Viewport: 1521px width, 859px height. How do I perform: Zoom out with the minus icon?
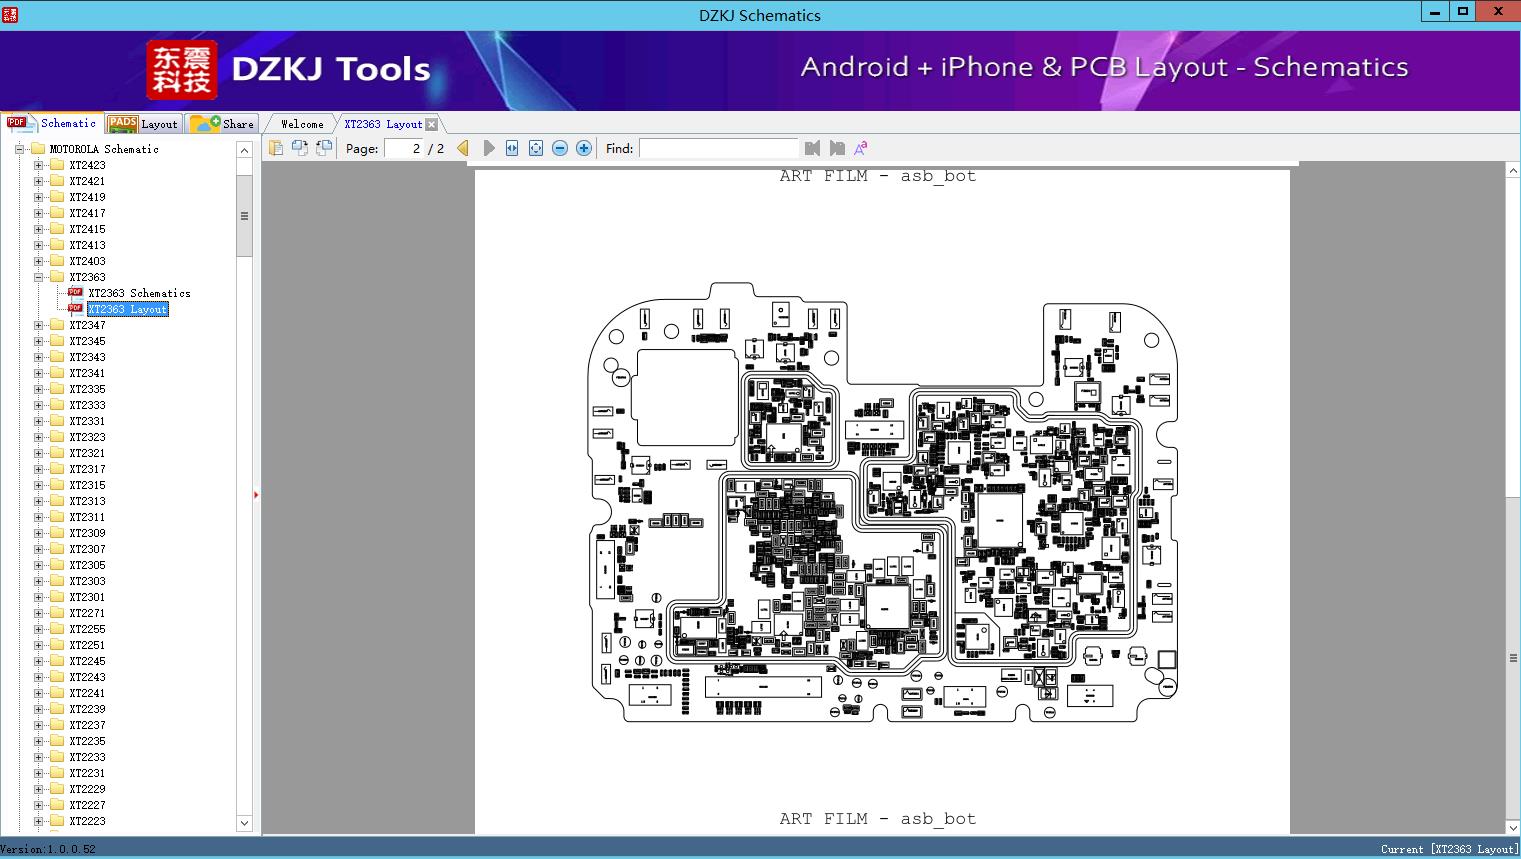[x=560, y=148]
